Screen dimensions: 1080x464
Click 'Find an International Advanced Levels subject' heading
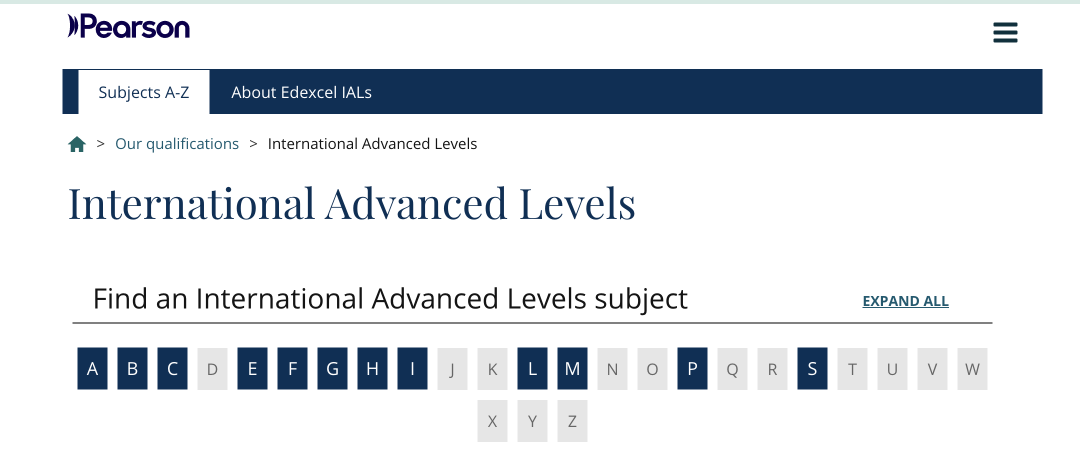[390, 299]
